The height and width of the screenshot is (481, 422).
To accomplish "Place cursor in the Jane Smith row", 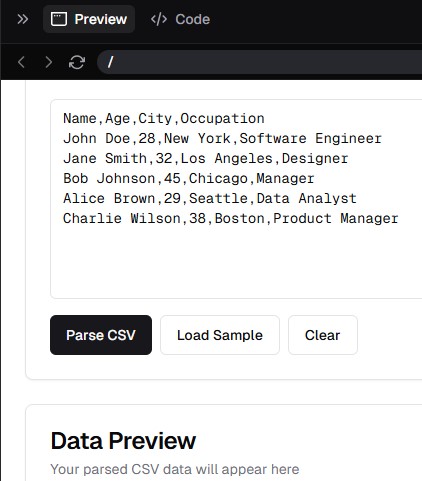I will coord(206,159).
